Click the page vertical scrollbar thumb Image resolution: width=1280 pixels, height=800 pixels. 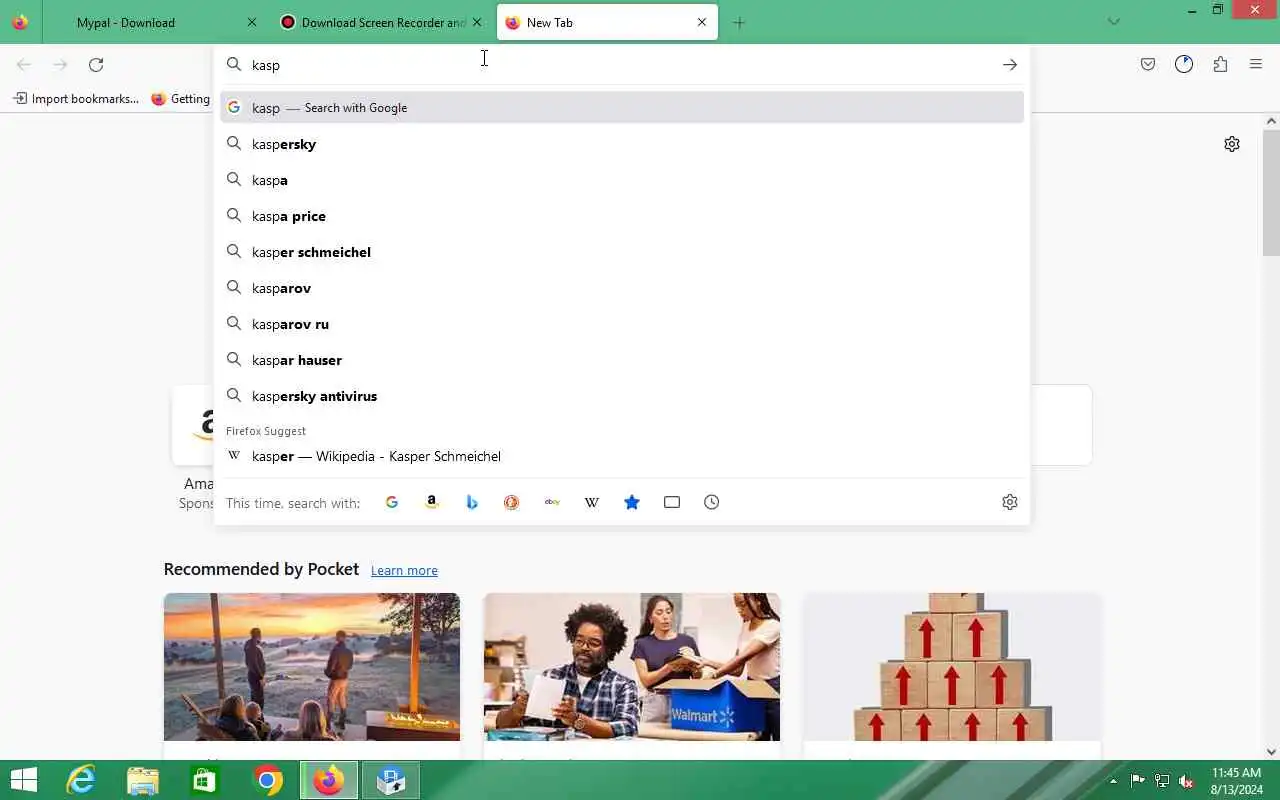point(1271,192)
